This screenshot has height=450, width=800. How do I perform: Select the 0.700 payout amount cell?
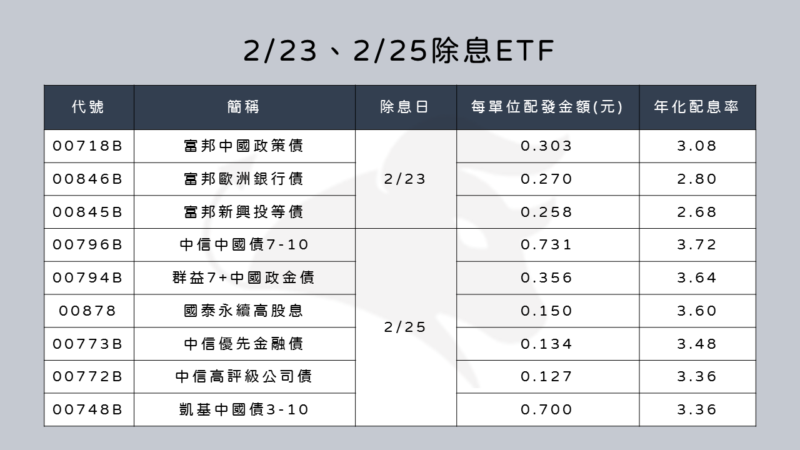pos(547,410)
